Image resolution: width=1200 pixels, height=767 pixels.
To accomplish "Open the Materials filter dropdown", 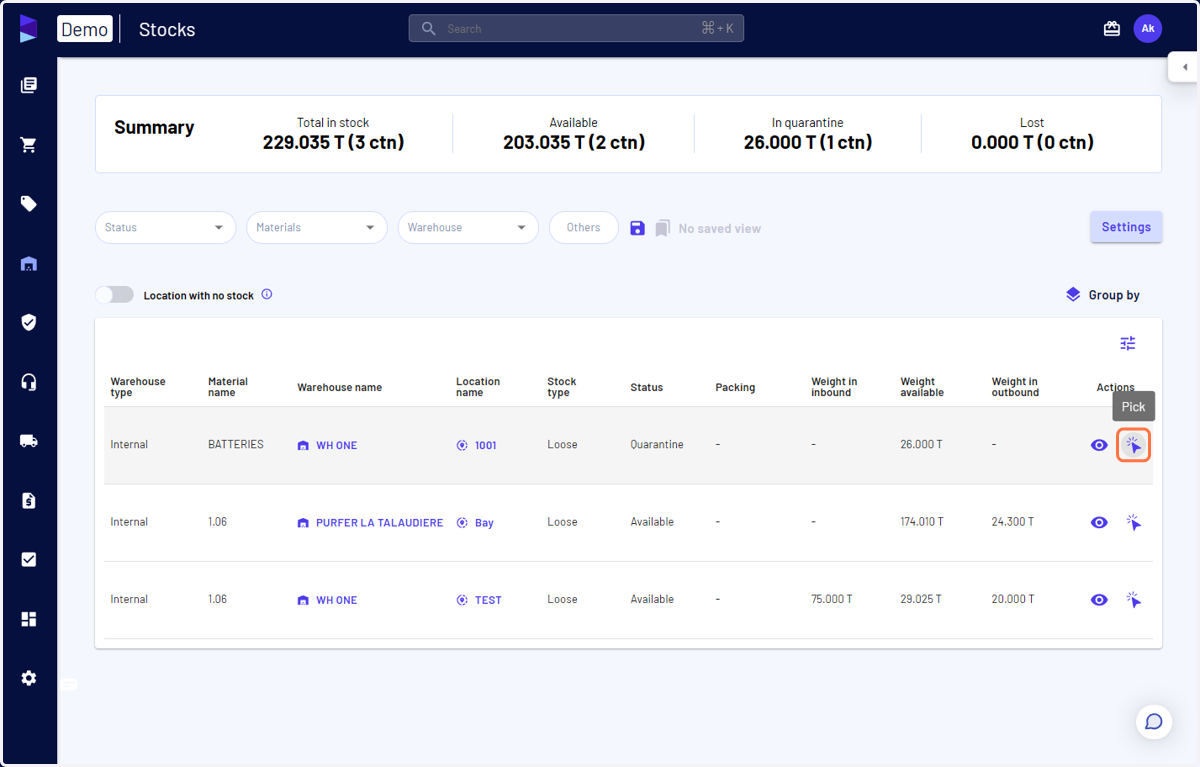I will coord(317,228).
